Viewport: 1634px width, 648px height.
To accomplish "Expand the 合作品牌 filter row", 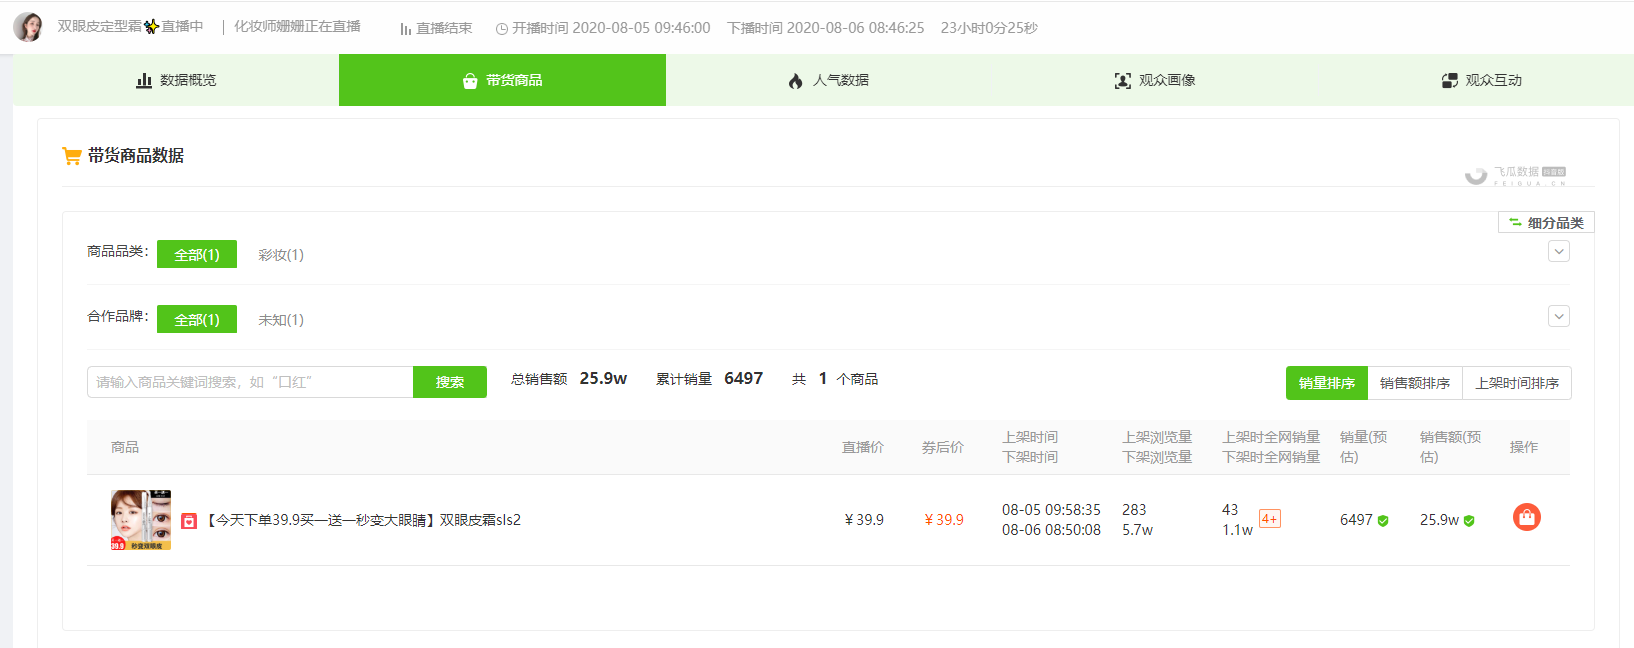I will pos(1559,317).
